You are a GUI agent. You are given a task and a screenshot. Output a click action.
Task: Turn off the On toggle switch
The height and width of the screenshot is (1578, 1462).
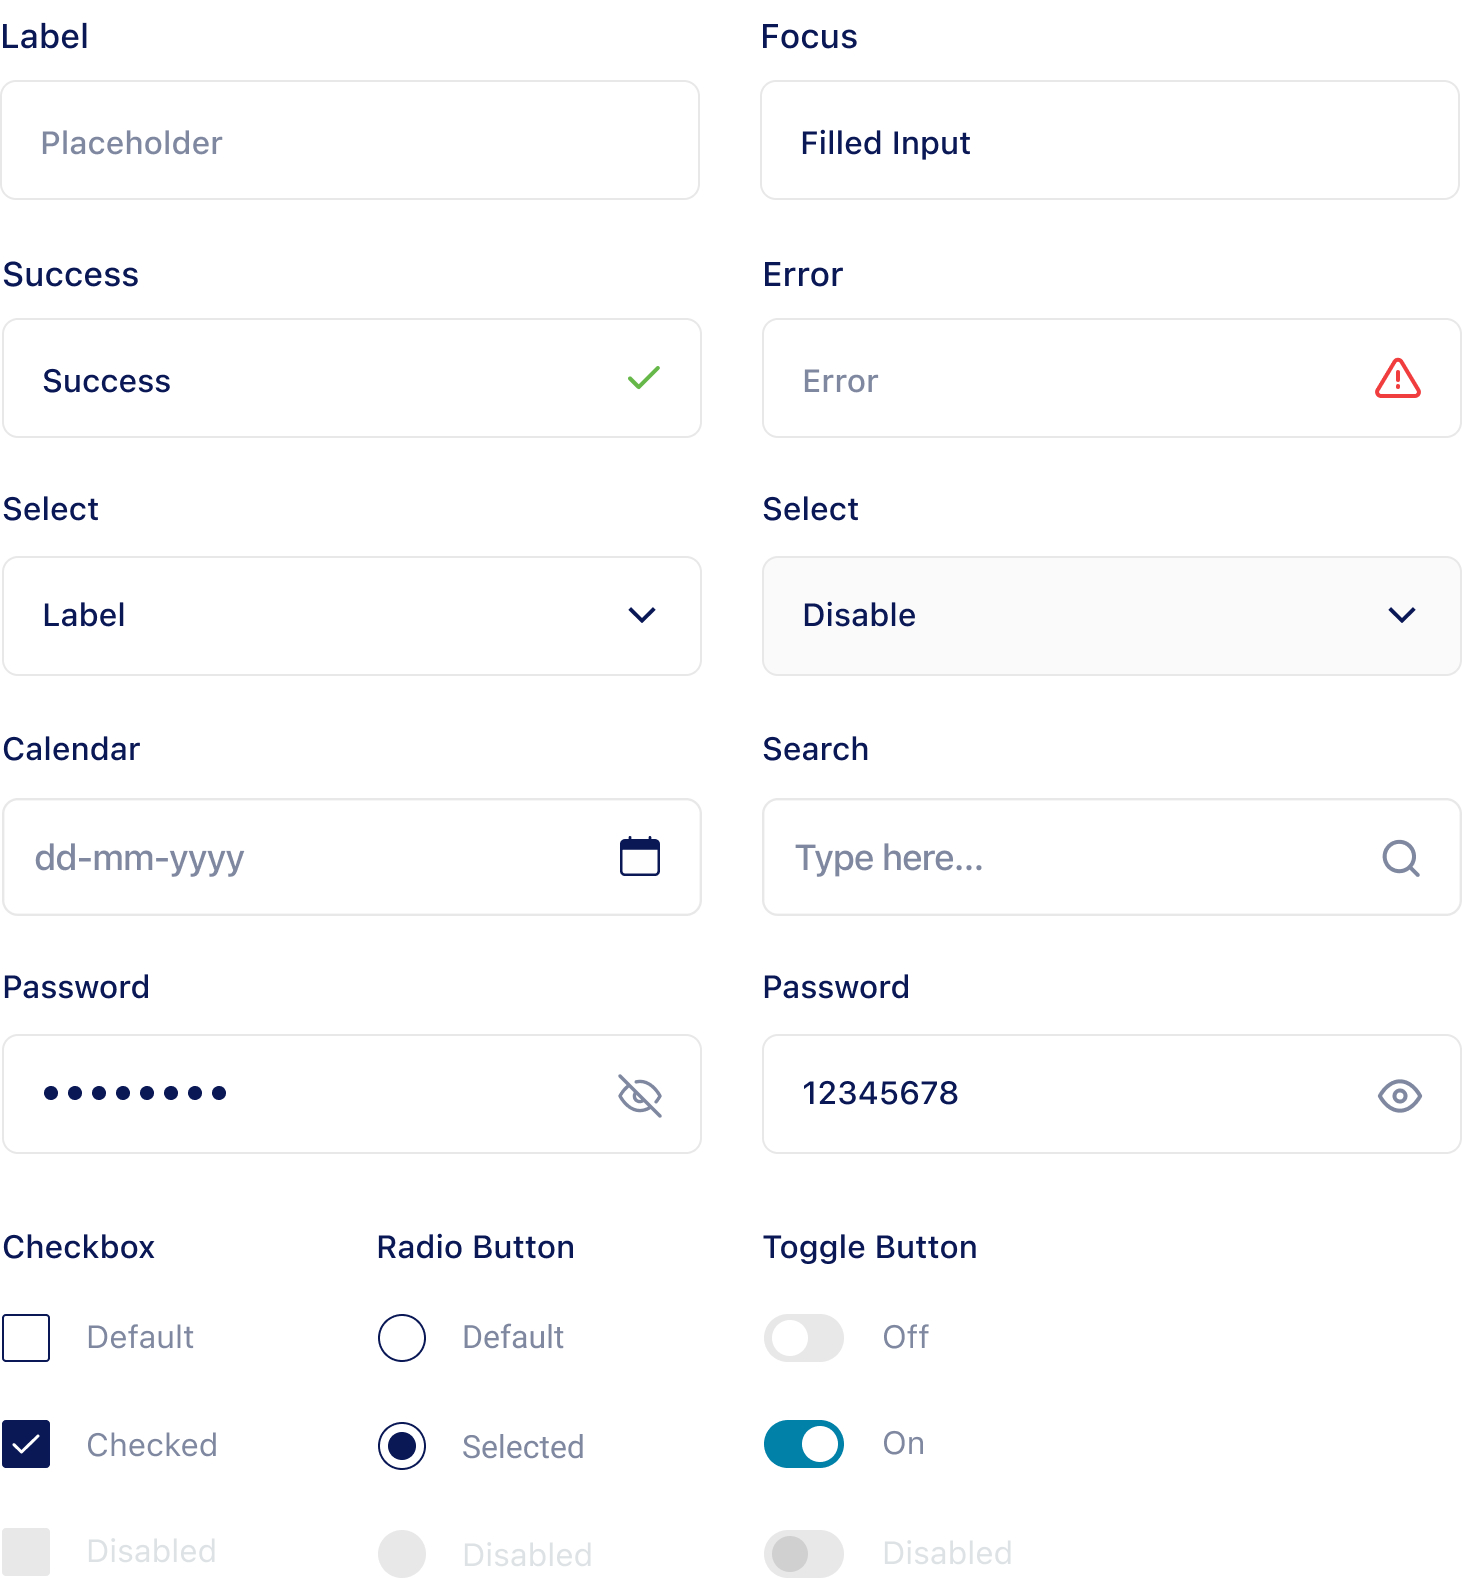[x=804, y=1444]
